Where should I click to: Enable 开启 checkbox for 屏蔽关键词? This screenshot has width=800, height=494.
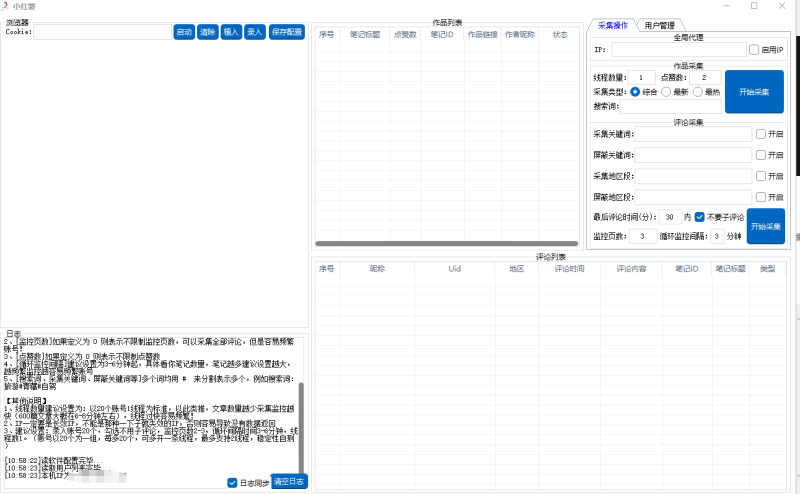point(761,155)
